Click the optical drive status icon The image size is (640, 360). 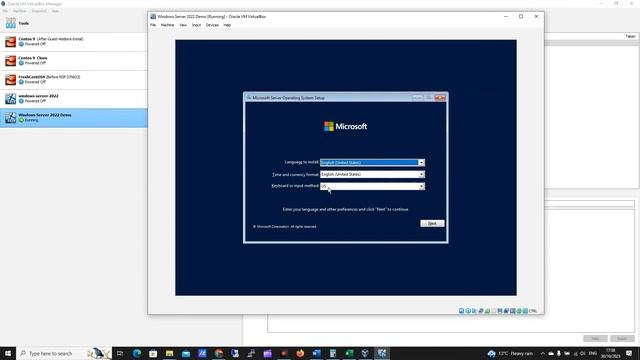468,311
